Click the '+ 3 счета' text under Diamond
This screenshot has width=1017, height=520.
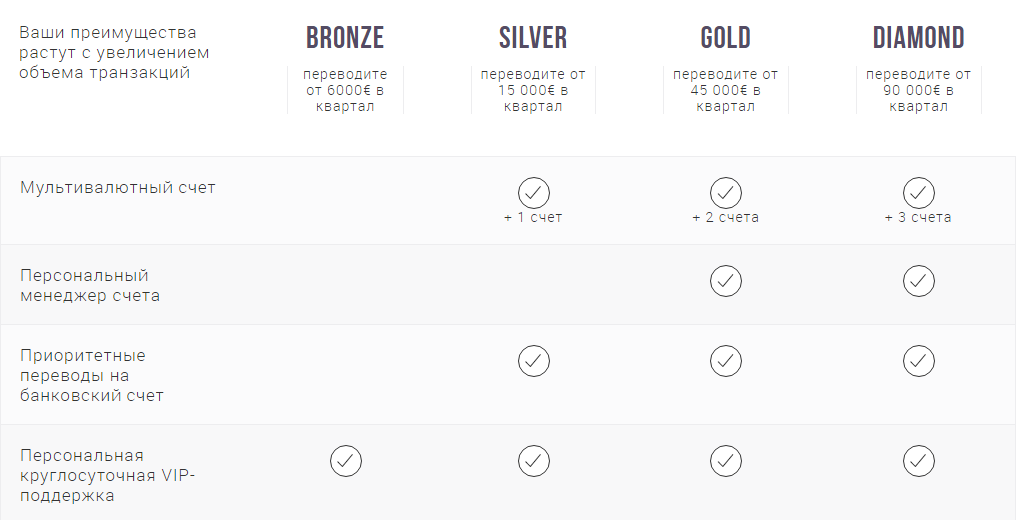coord(918,217)
